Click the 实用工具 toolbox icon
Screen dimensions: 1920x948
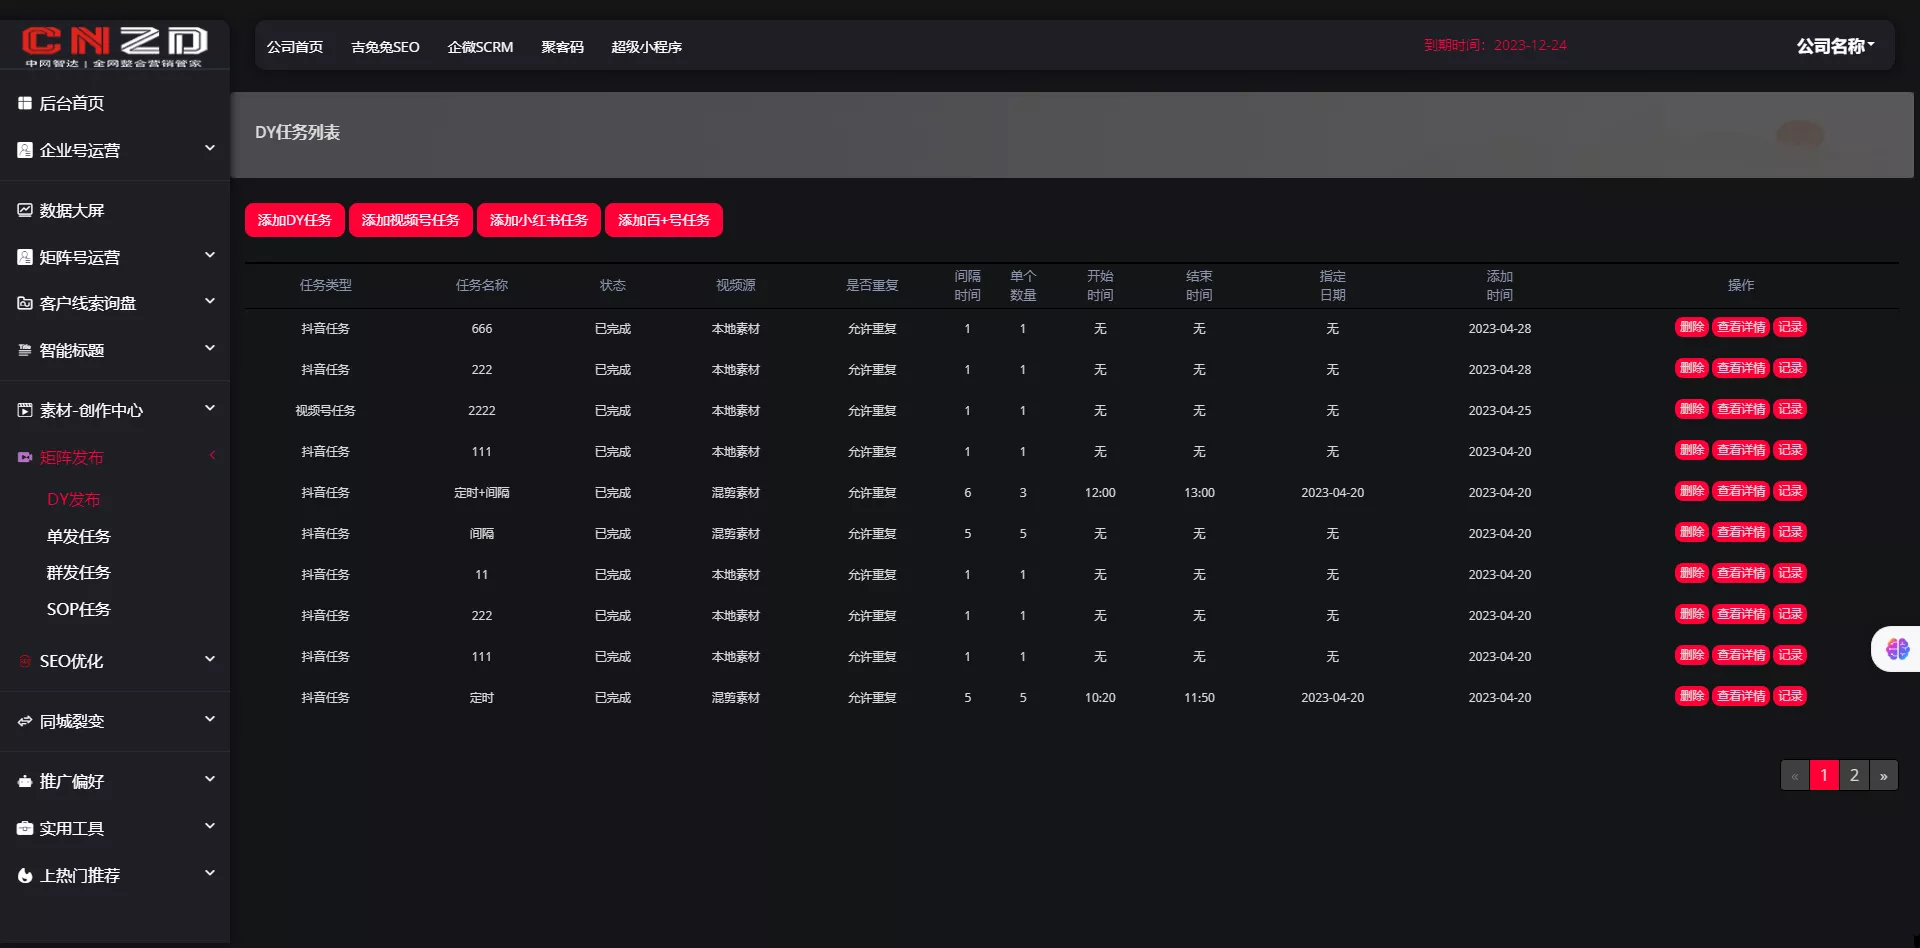[x=25, y=828]
